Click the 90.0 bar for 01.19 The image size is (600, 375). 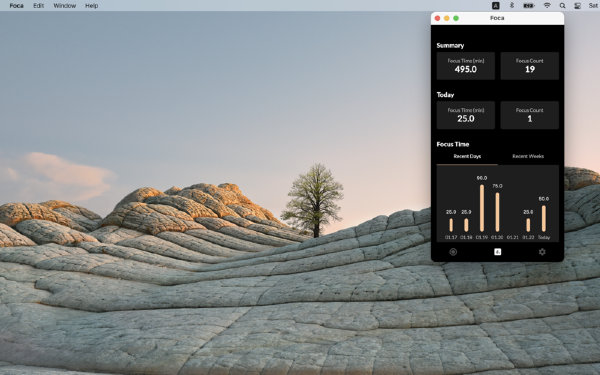[482, 208]
